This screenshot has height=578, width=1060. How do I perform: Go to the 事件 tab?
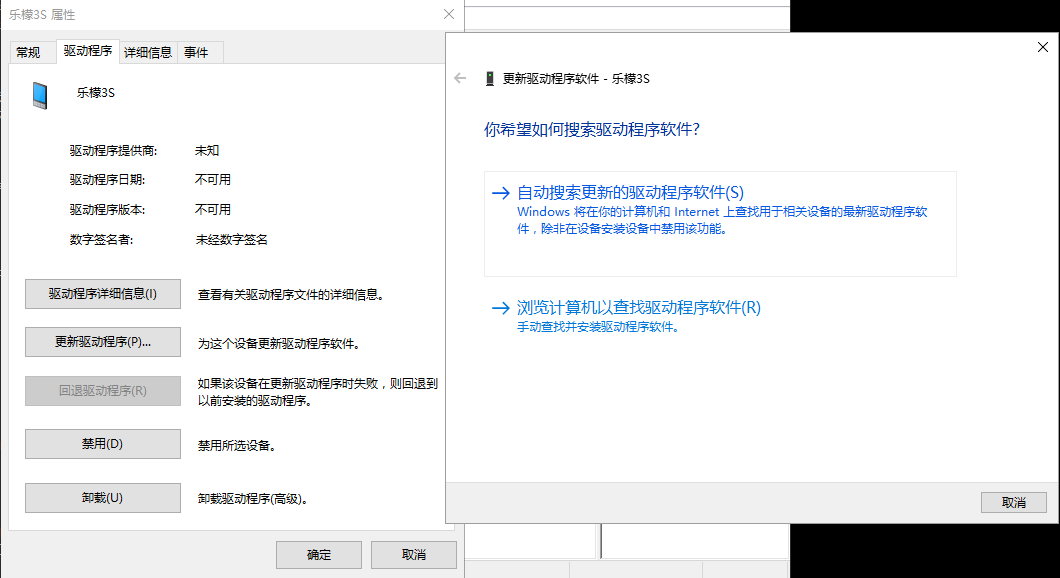pos(196,52)
